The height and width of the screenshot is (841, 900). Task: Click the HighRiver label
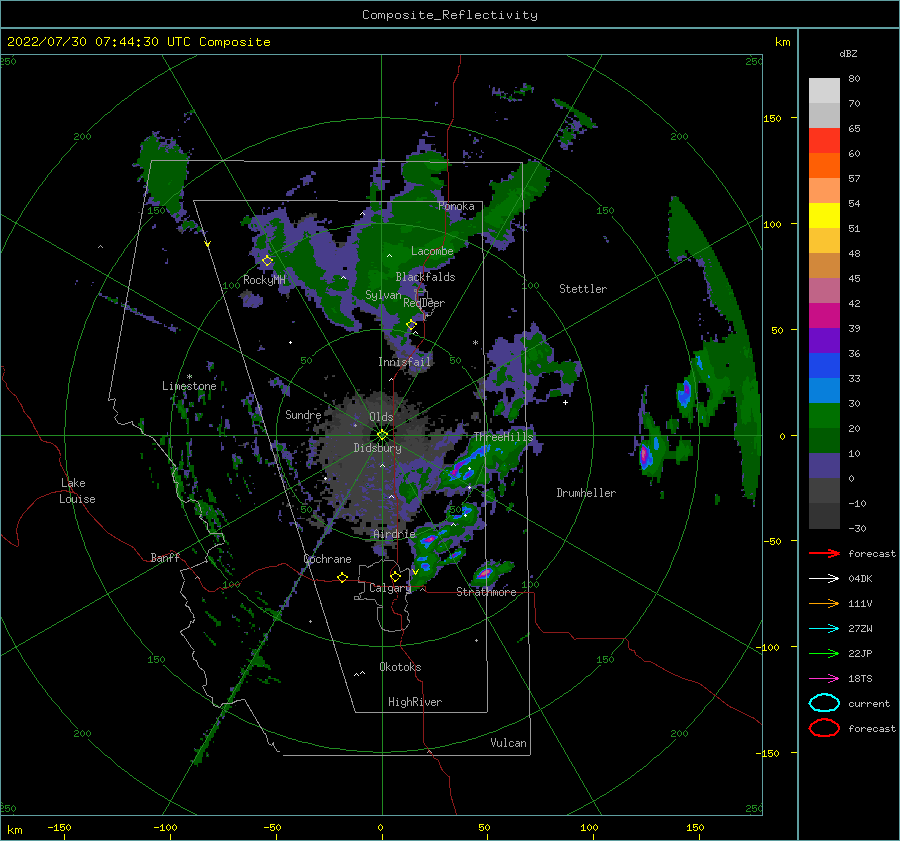(415, 702)
